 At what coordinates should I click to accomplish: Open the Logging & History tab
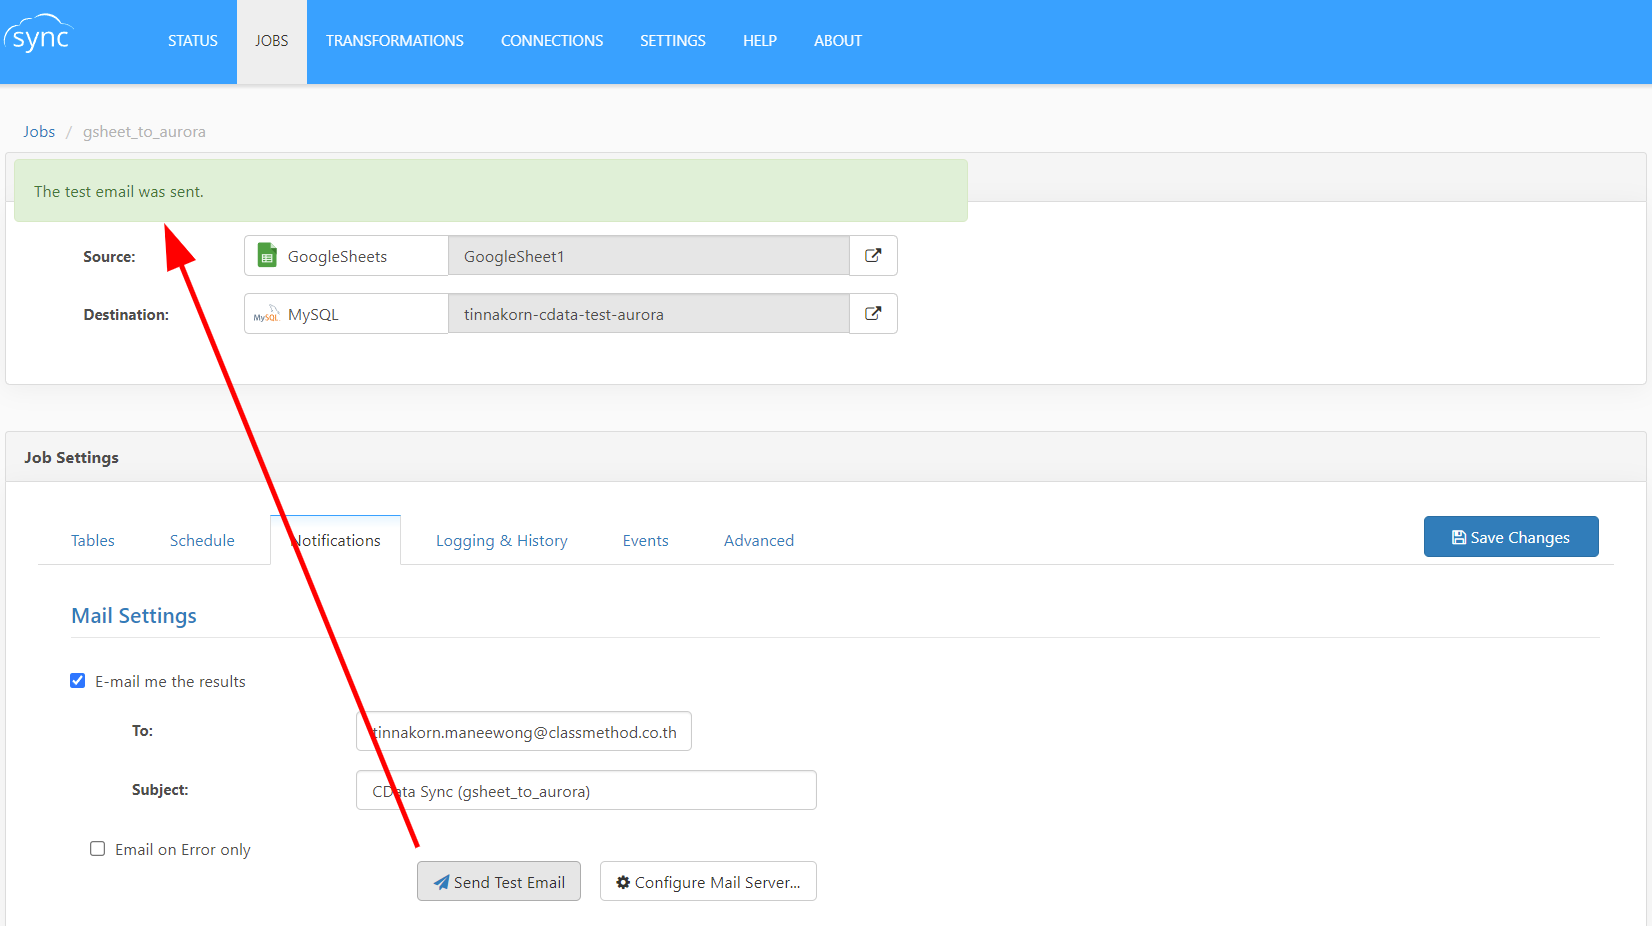(501, 540)
